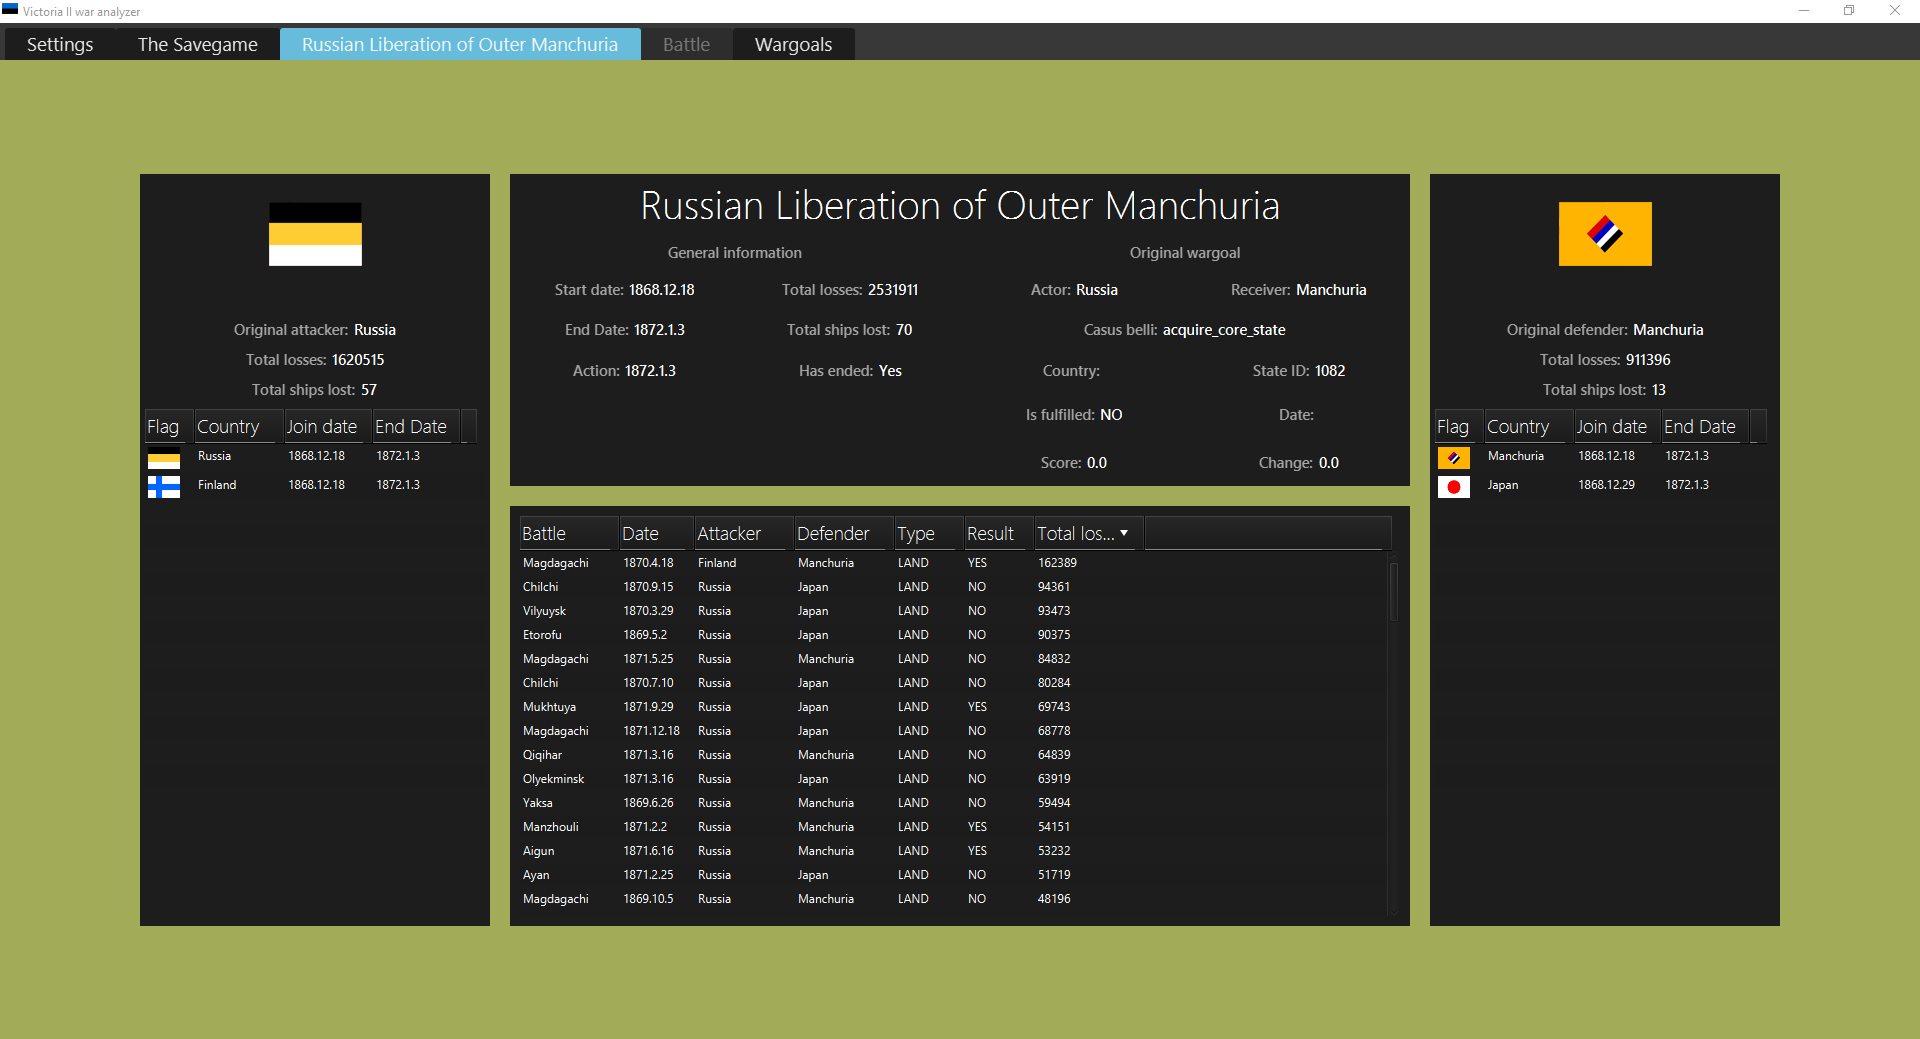1920x1039 pixels.
Task: Select the Chilchi 1870.9.15 battle row
Action: coord(954,587)
